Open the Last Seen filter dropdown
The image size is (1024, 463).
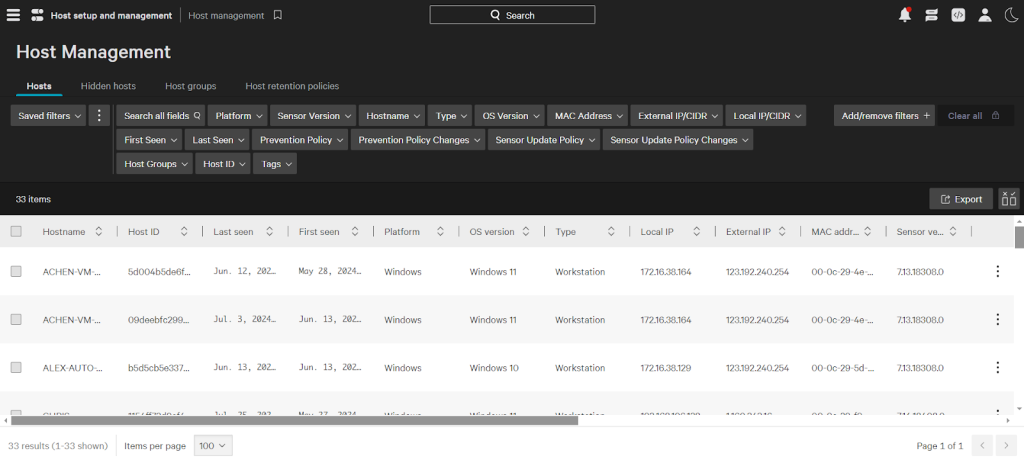click(x=217, y=140)
